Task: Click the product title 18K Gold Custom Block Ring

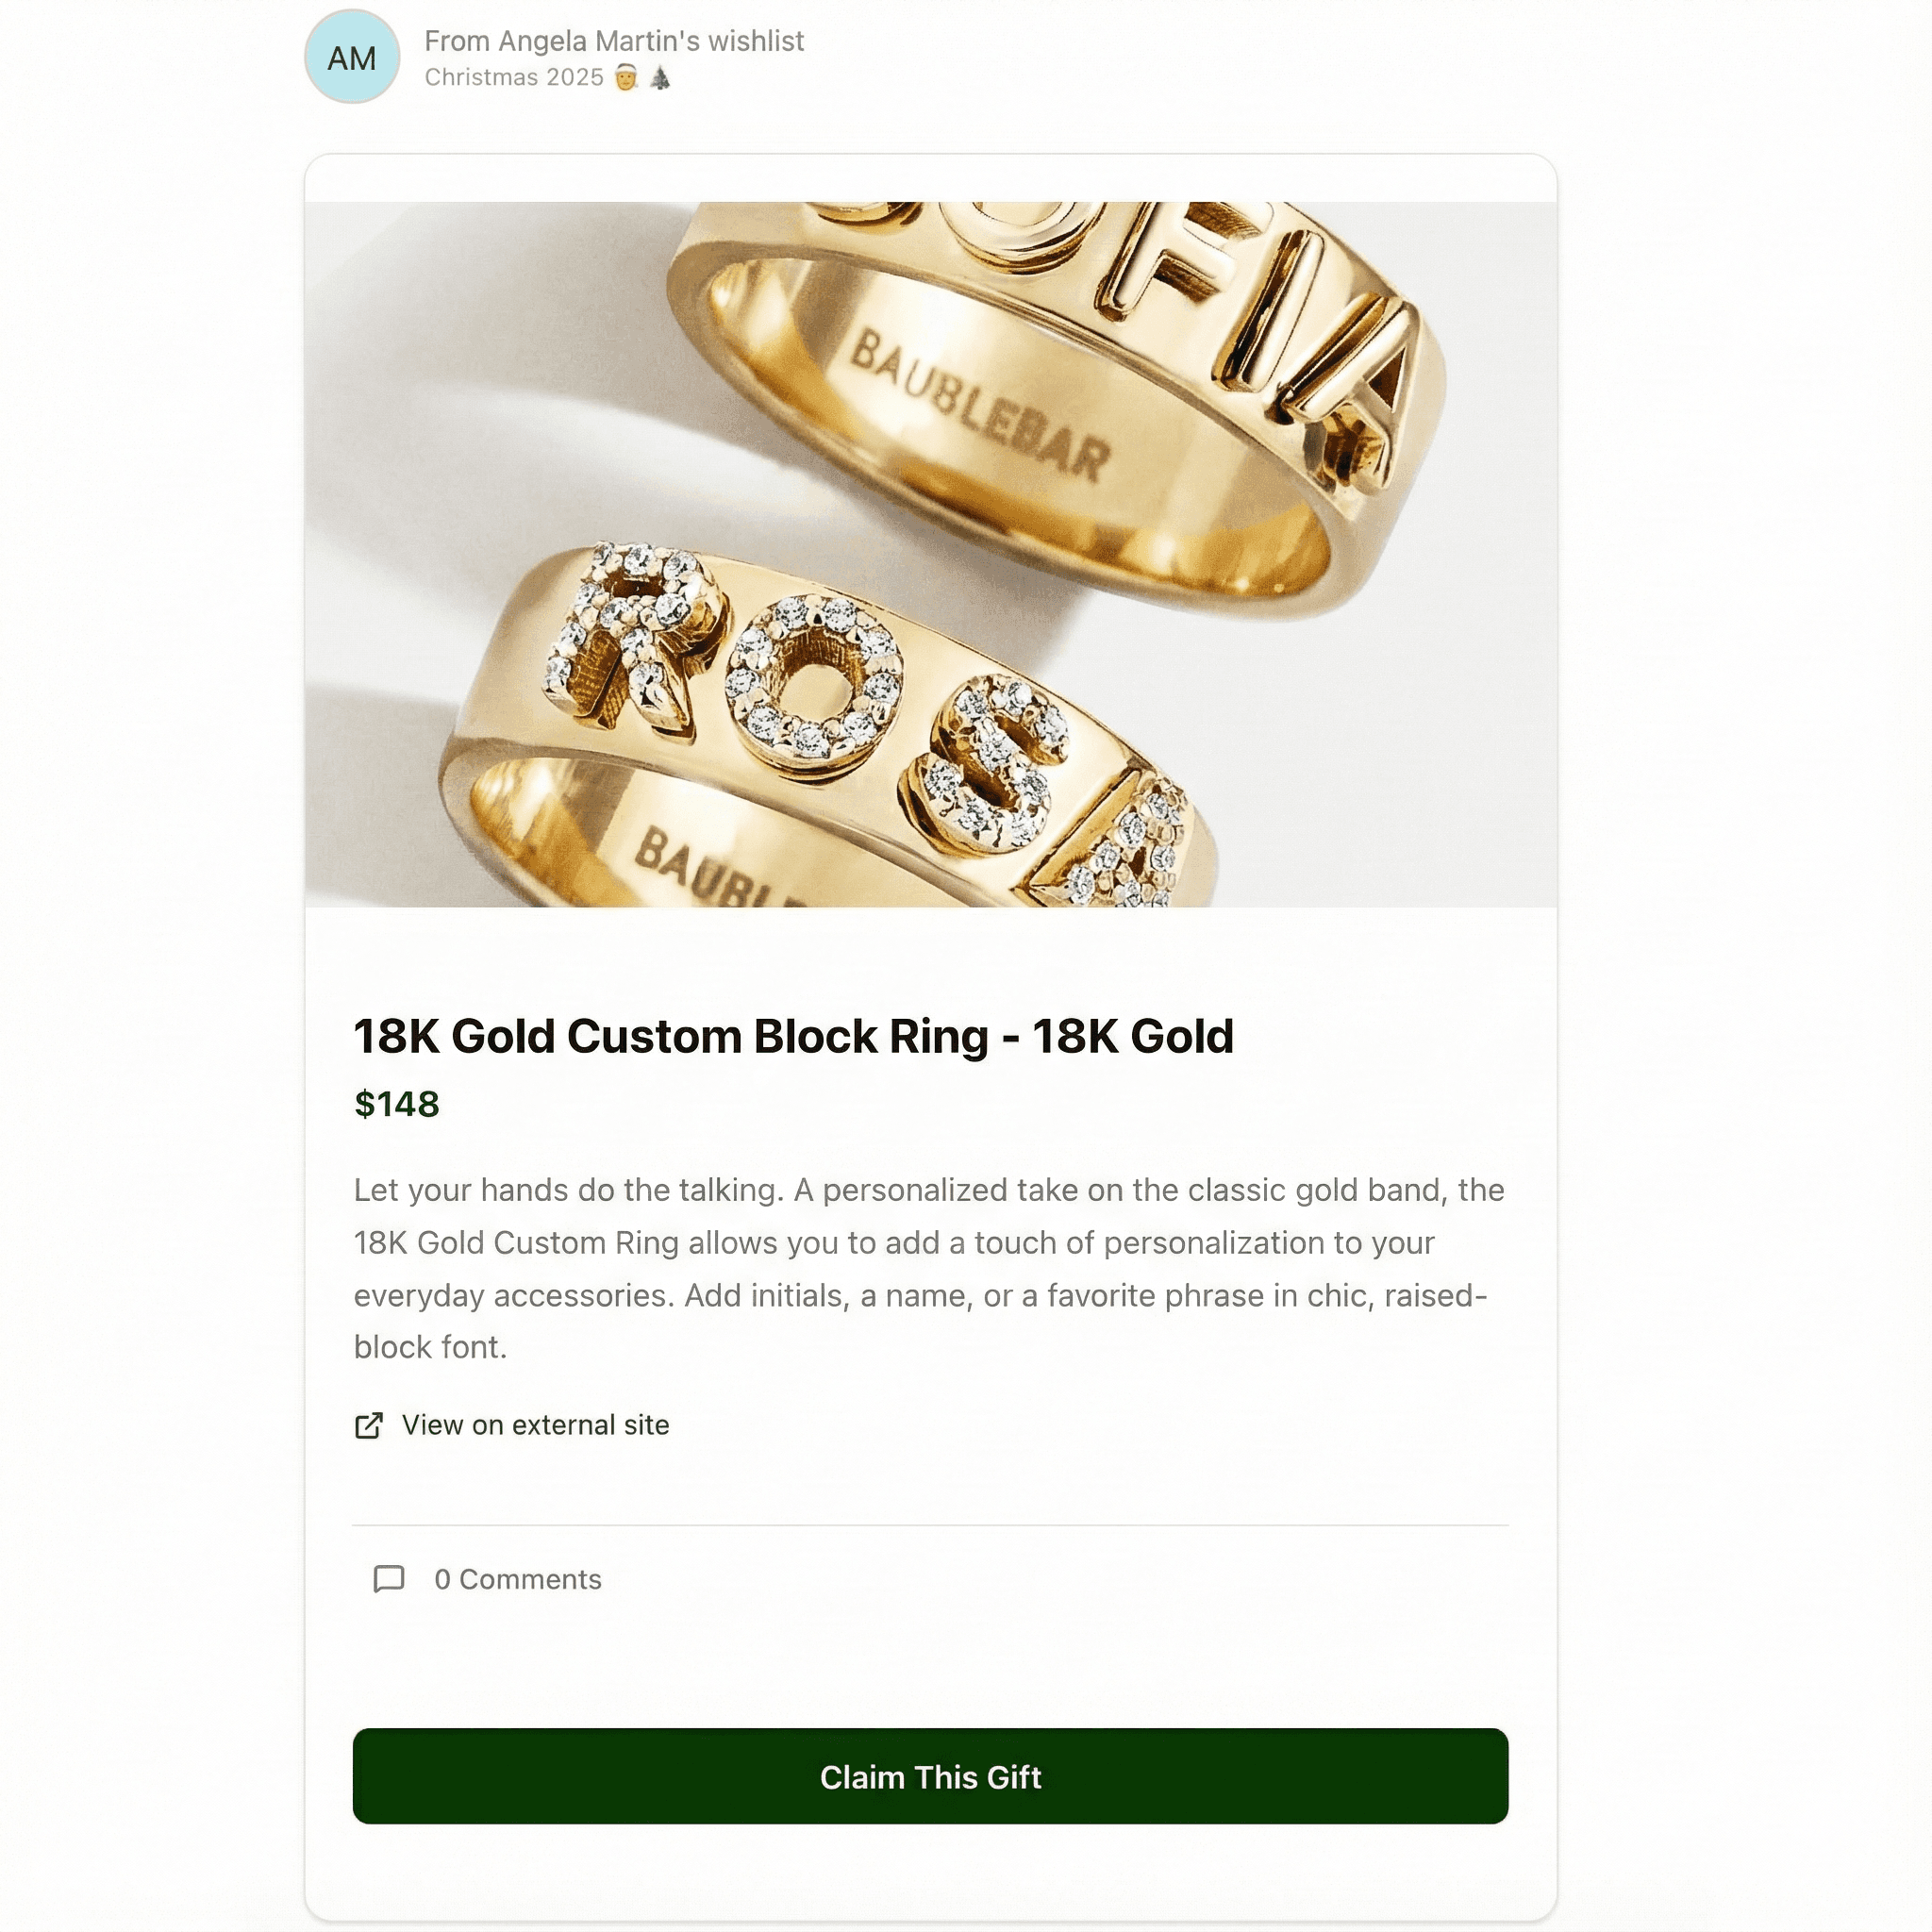Action: point(795,1037)
